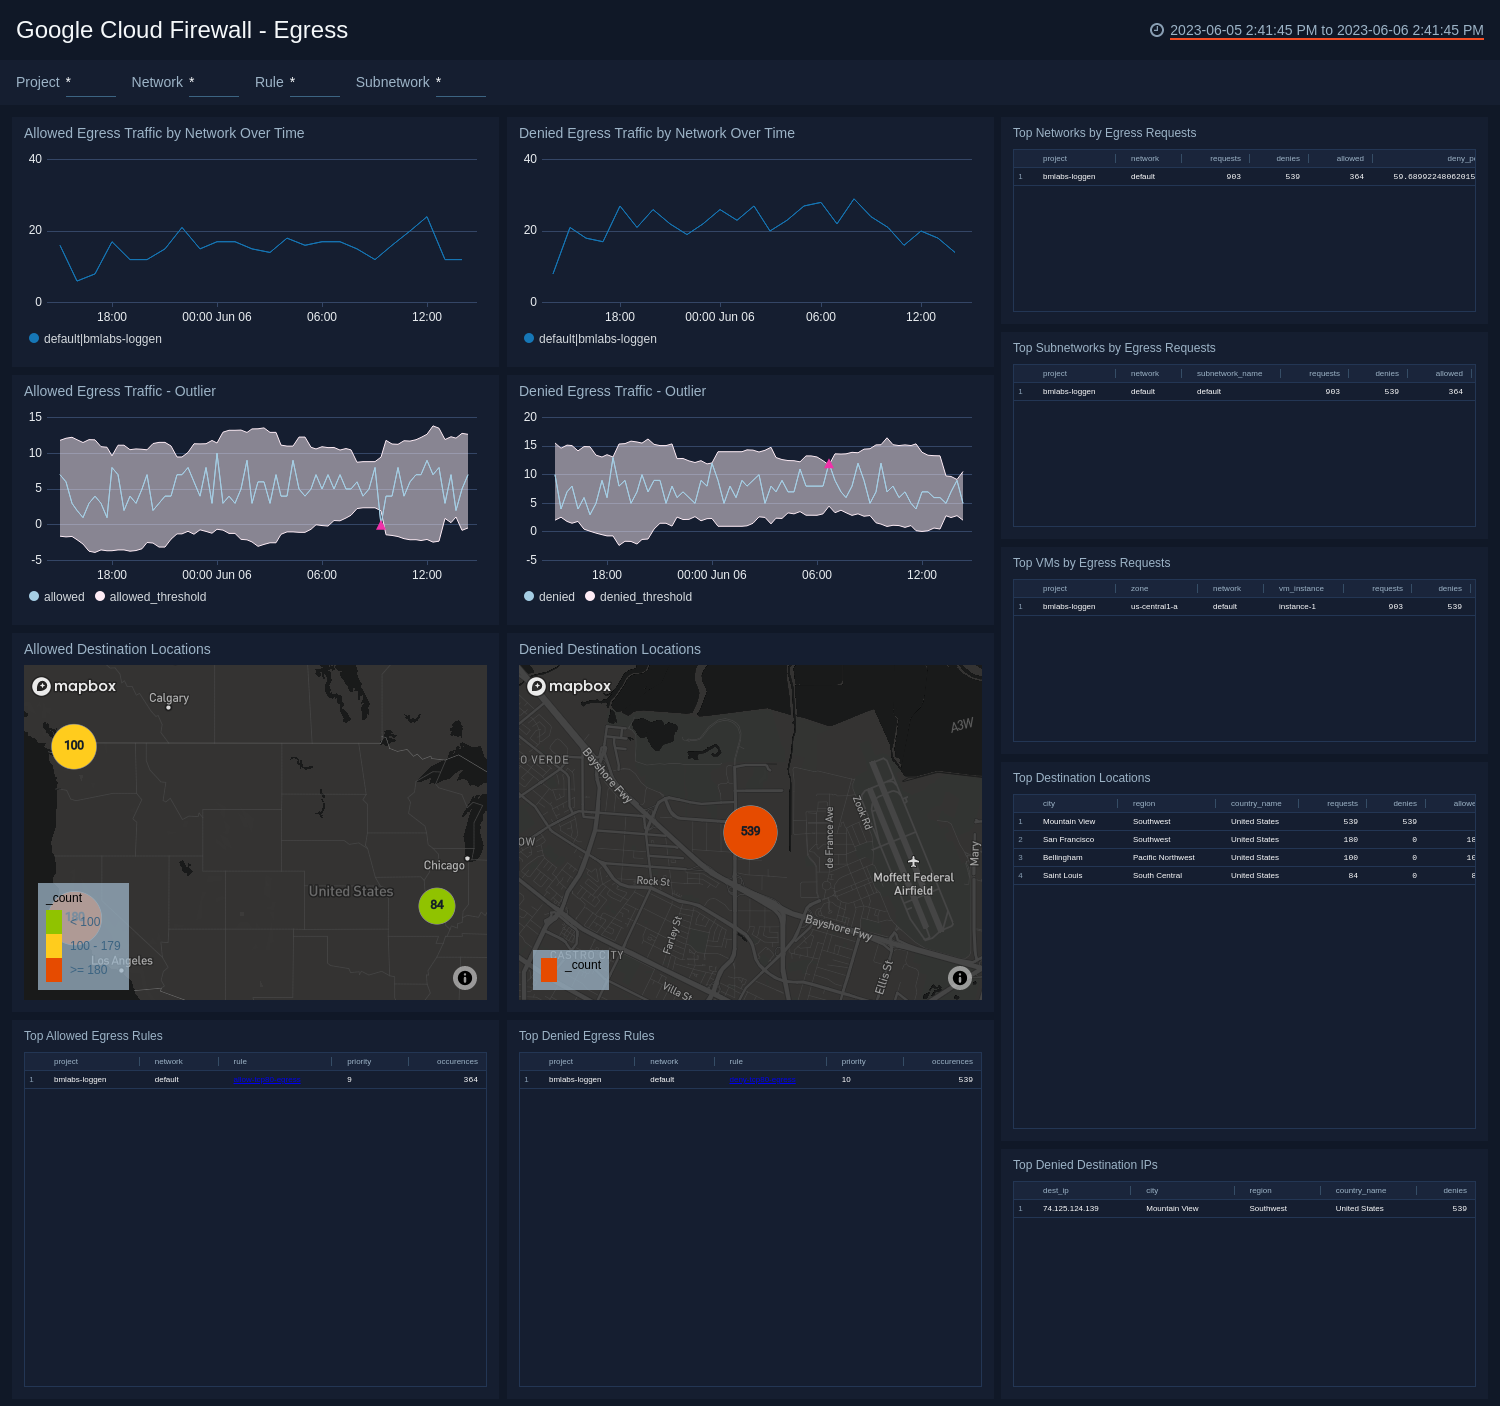Click the clock icon beside the time range
The width and height of the screenshot is (1500, 1406).
click(x=1158, y=30)
